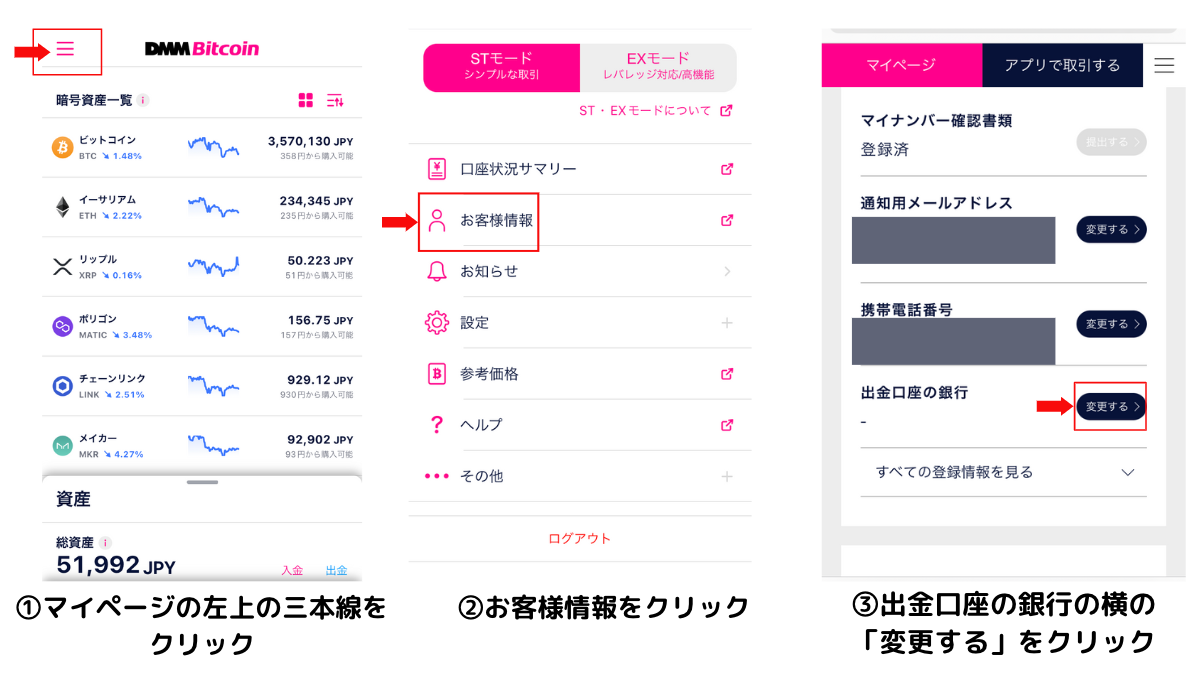Expand 設定 with the plus sign
The height and width of the screenshot is (675, 1200).
tap(727, 323)
